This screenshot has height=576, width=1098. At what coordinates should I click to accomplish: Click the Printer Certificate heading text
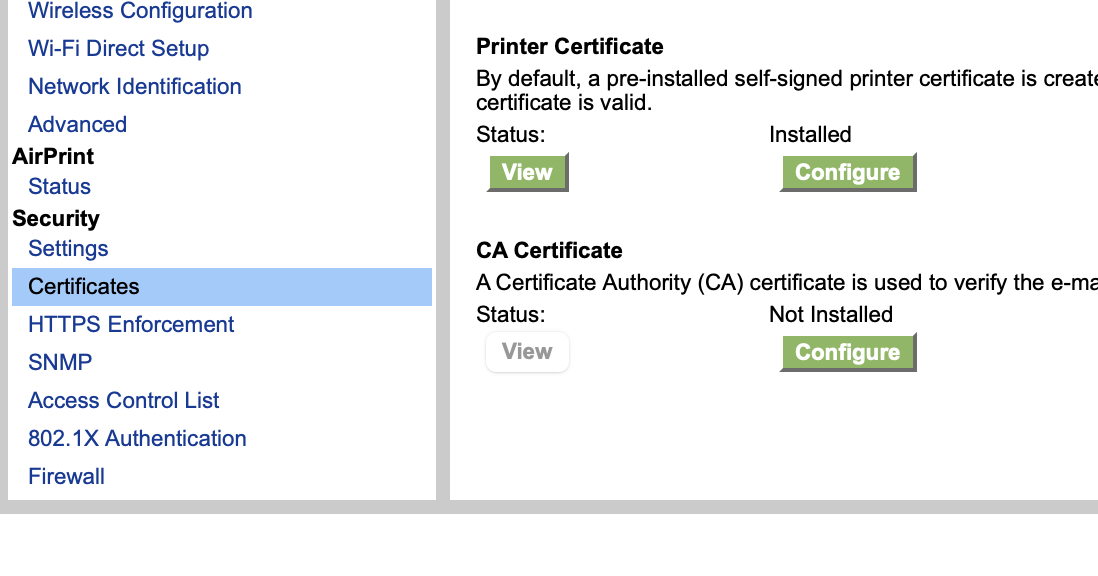pyautogui.click(x=570, y=46)
